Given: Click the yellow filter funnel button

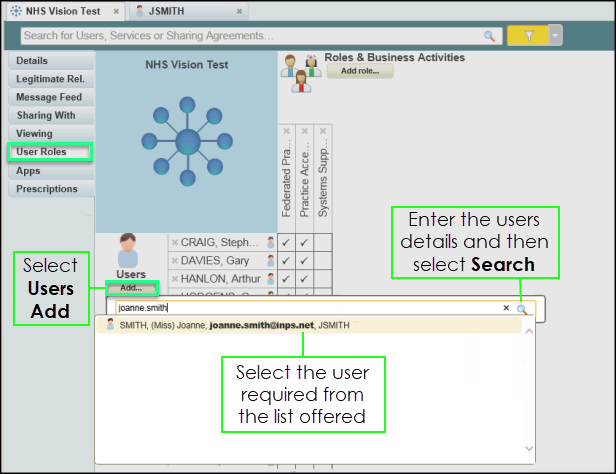Looking at the screenshot, I should tap(525, 35).
